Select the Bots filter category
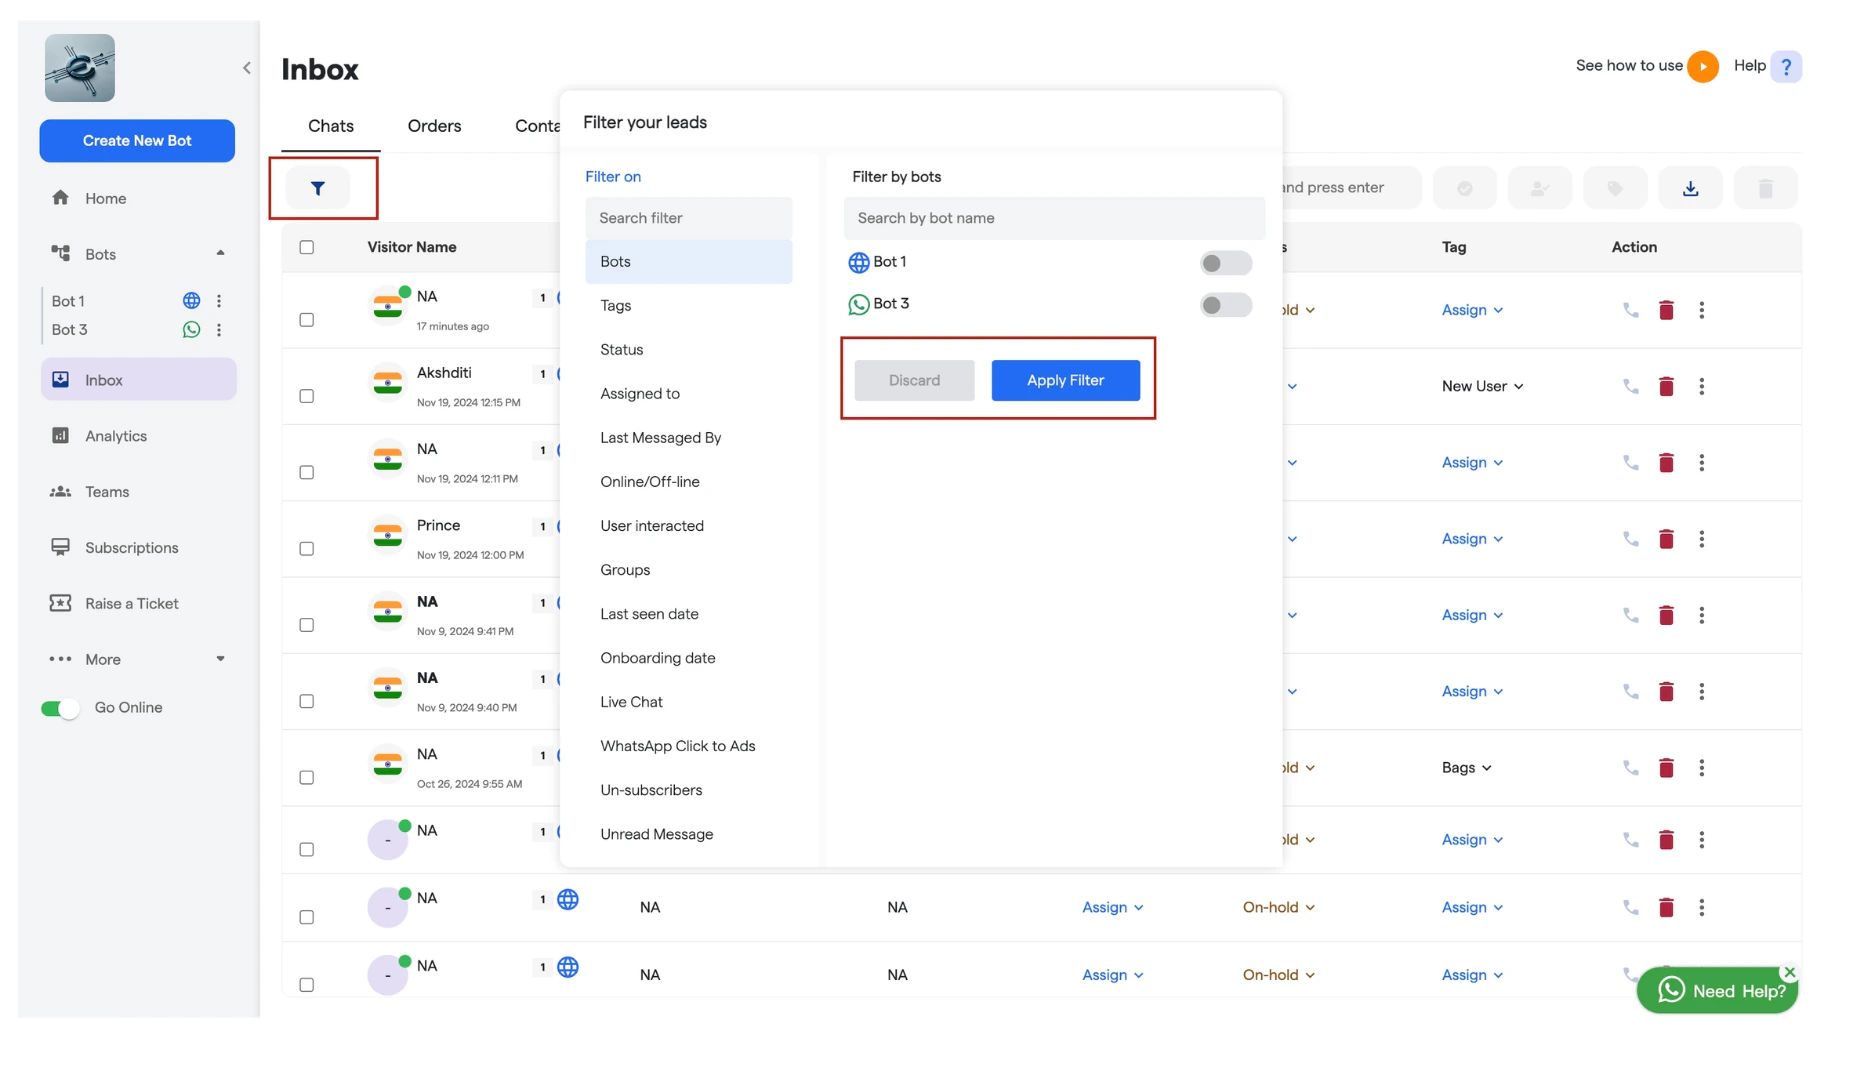Screen dimensions: 1866x1080 click(x=688, y=262)
